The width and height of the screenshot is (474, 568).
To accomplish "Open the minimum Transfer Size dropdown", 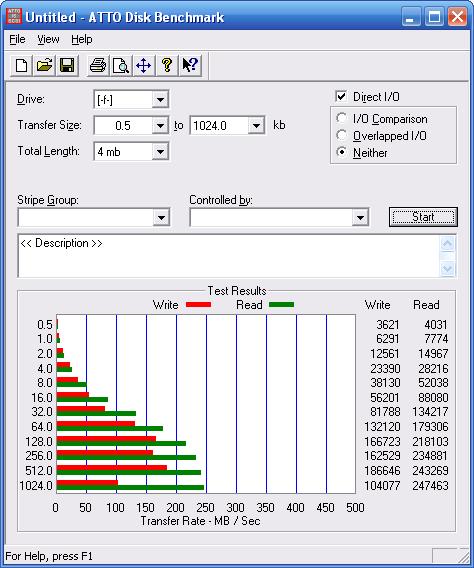I will pyautogui.click(x=160, y=126).
